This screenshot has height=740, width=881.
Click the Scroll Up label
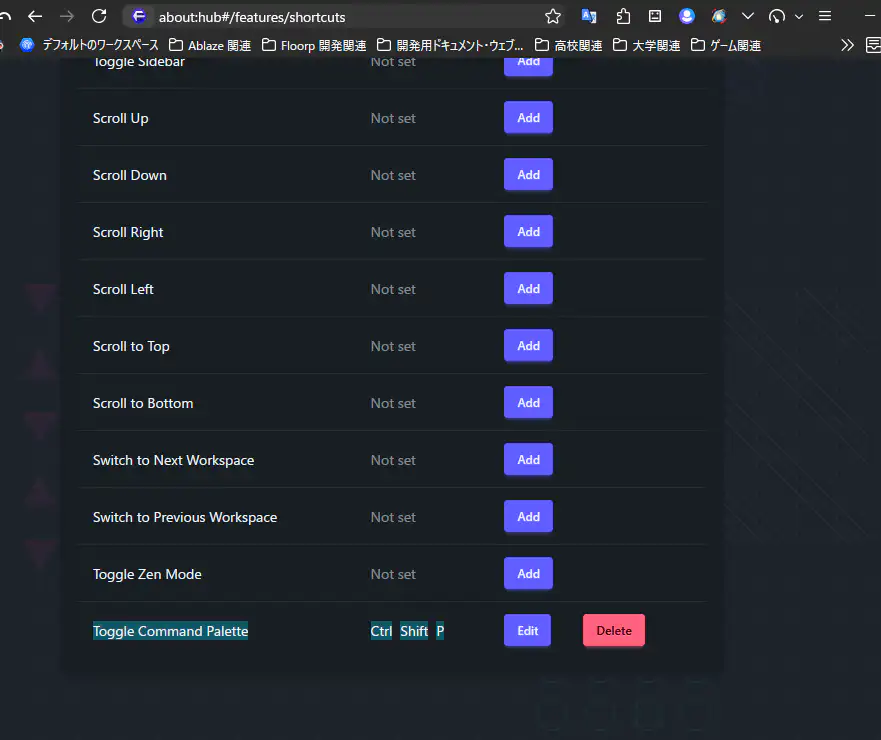pos(120,119)
